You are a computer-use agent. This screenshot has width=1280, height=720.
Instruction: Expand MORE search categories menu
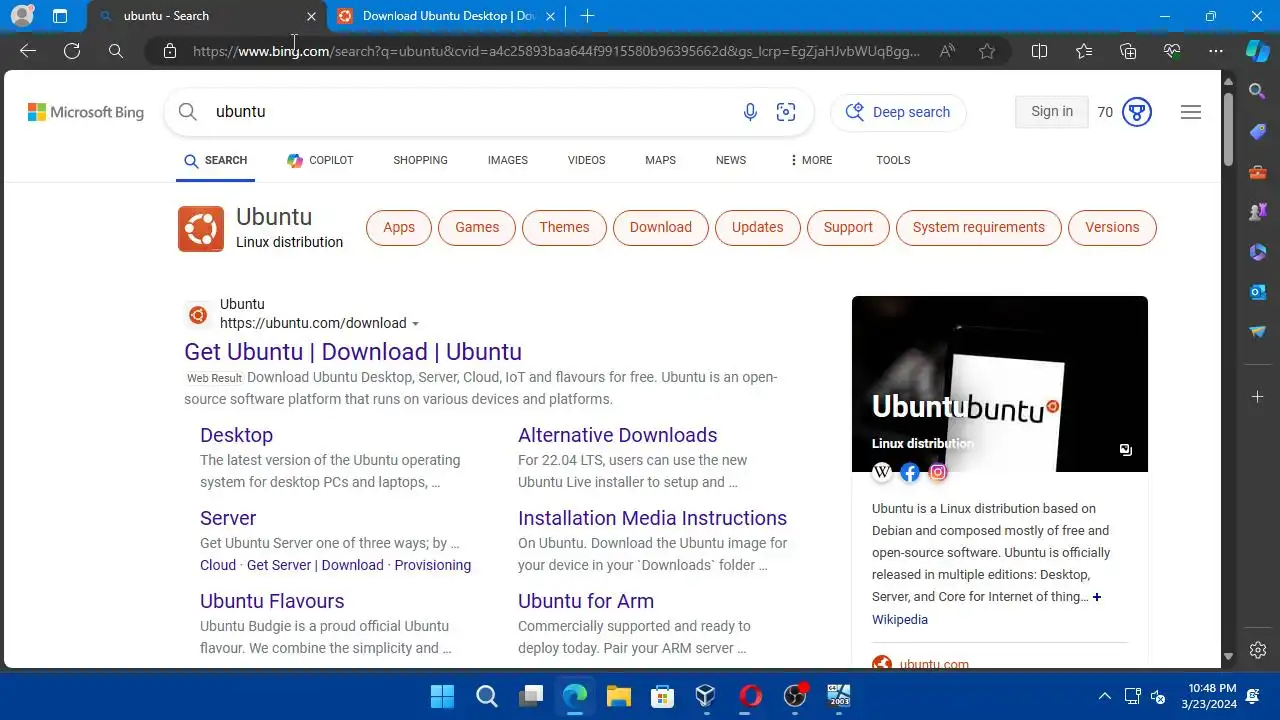coord(811,160)
